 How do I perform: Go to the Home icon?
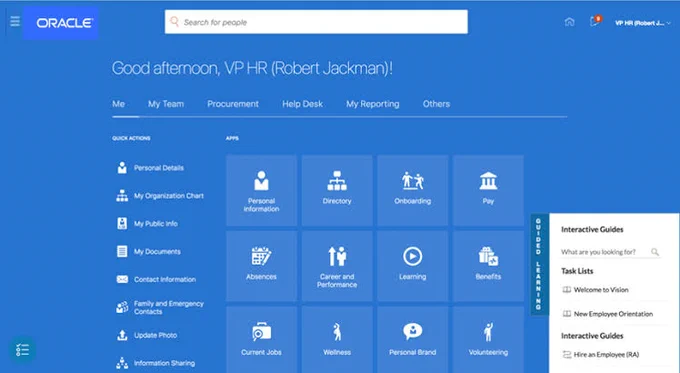tap(569, 22)
